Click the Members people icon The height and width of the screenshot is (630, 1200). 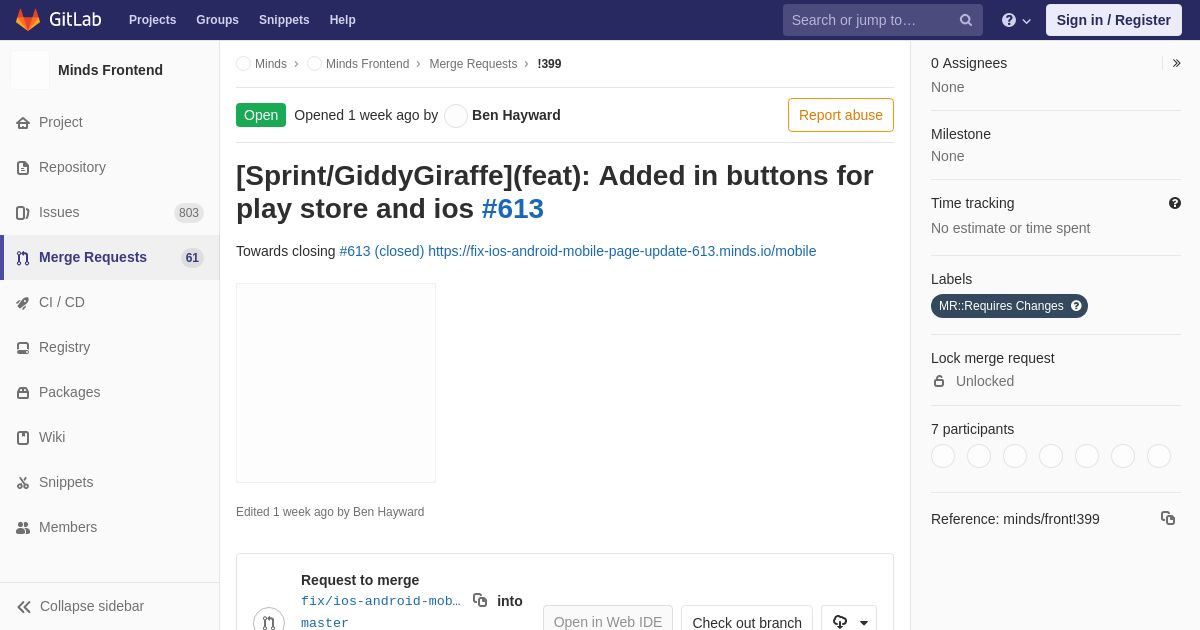(x=23, y=528)
